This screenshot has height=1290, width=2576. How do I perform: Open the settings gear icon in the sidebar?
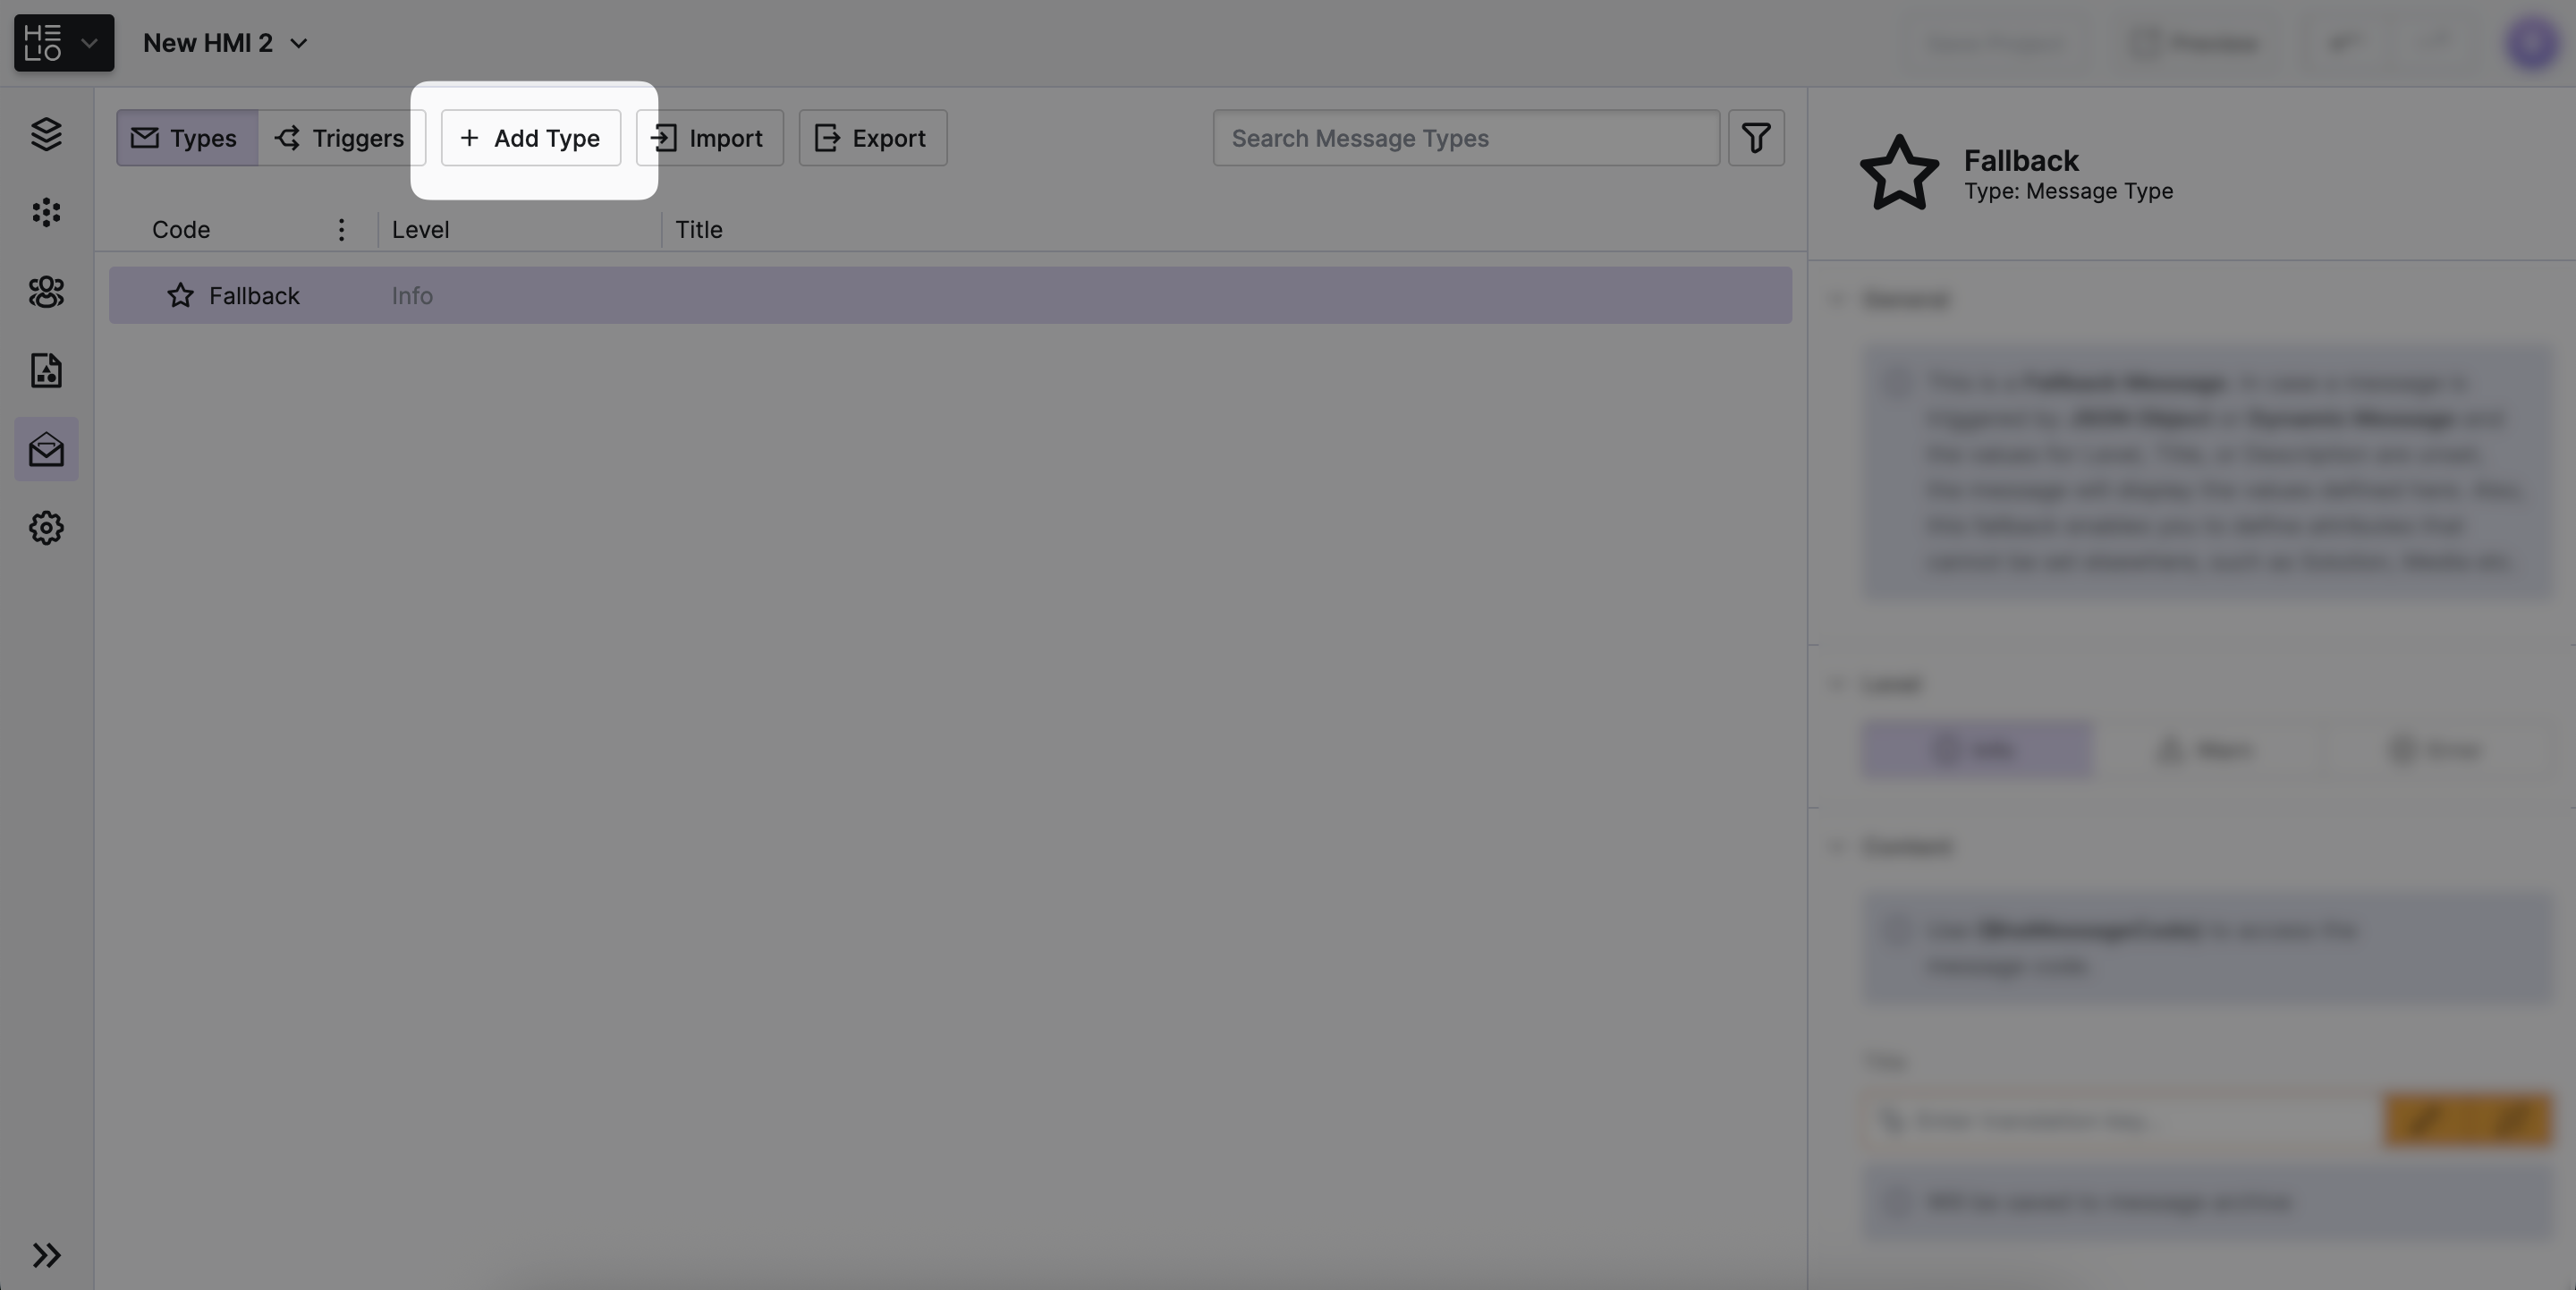[46, 528]
